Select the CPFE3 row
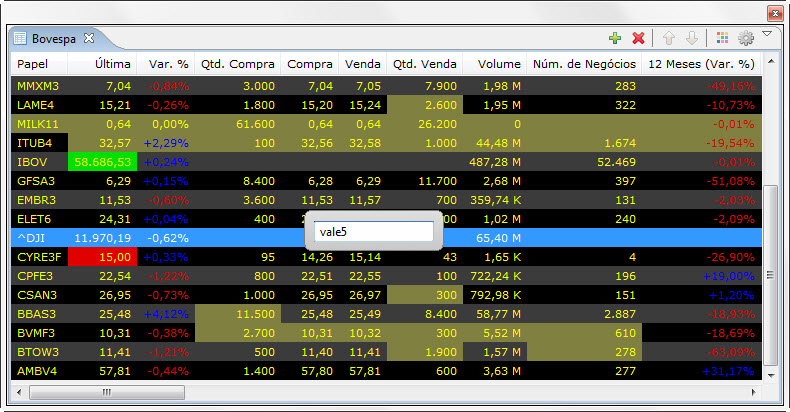Viewport: 790px width, 412px height. 386,276
